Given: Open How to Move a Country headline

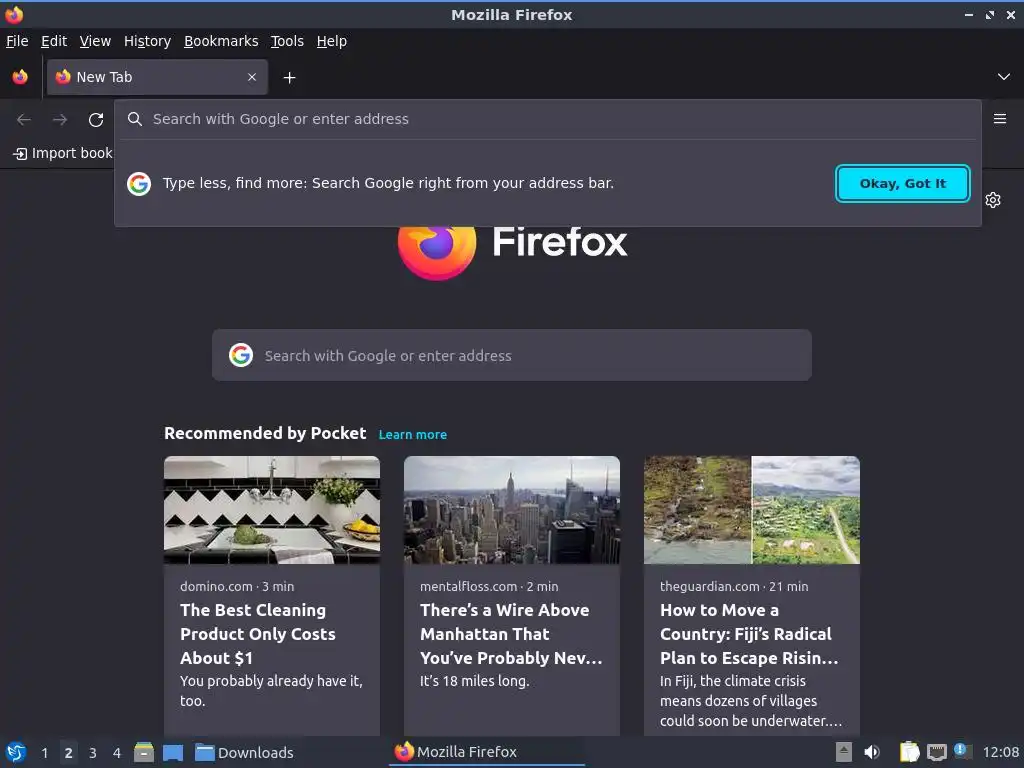Looking at the screenshot, I should (x=749, y=634).
